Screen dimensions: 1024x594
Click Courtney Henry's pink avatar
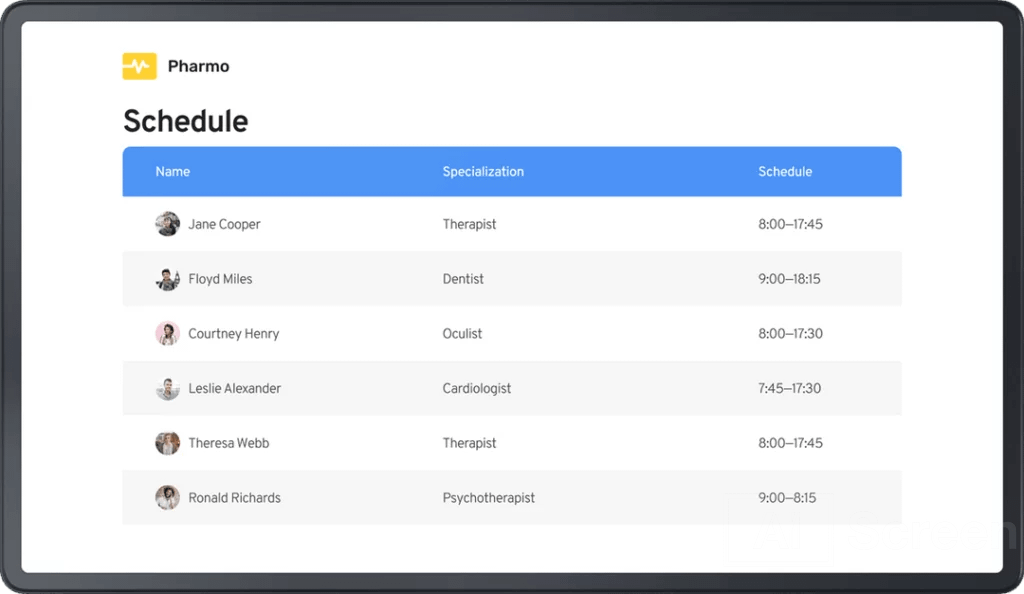pyautogui.click(x=167, y=334)
